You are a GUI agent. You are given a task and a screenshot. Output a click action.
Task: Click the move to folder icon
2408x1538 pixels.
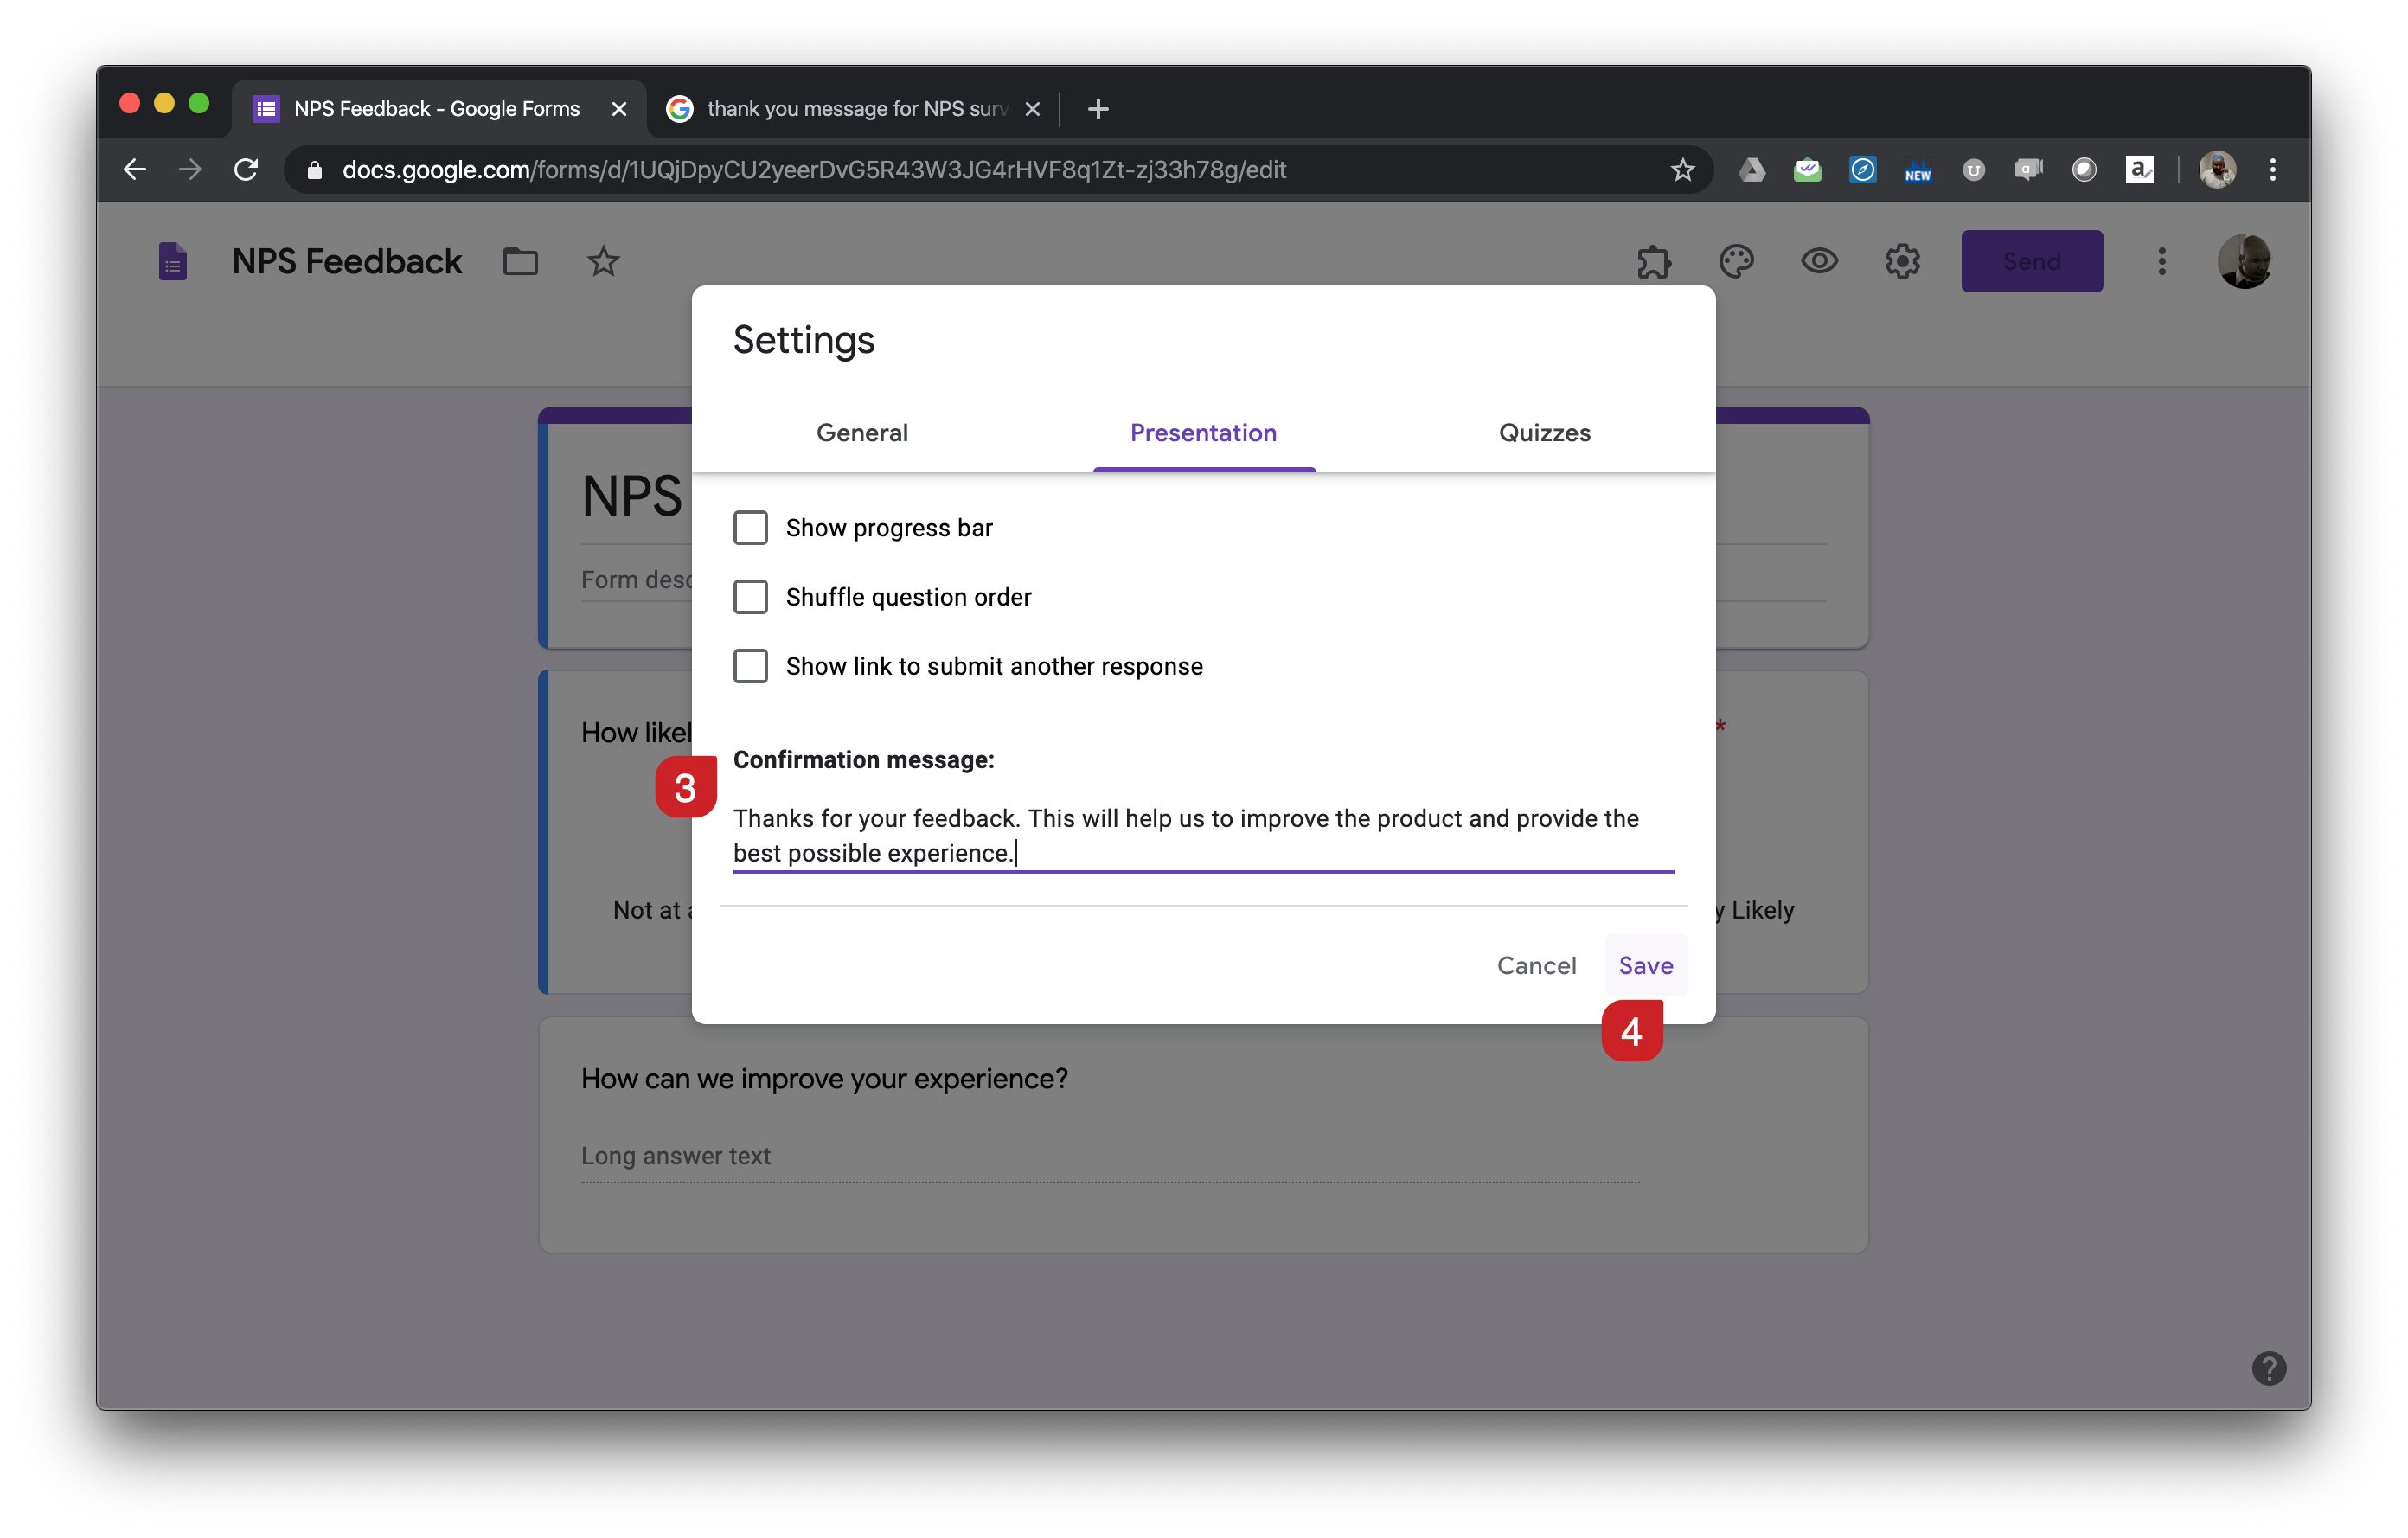point(520,262)
